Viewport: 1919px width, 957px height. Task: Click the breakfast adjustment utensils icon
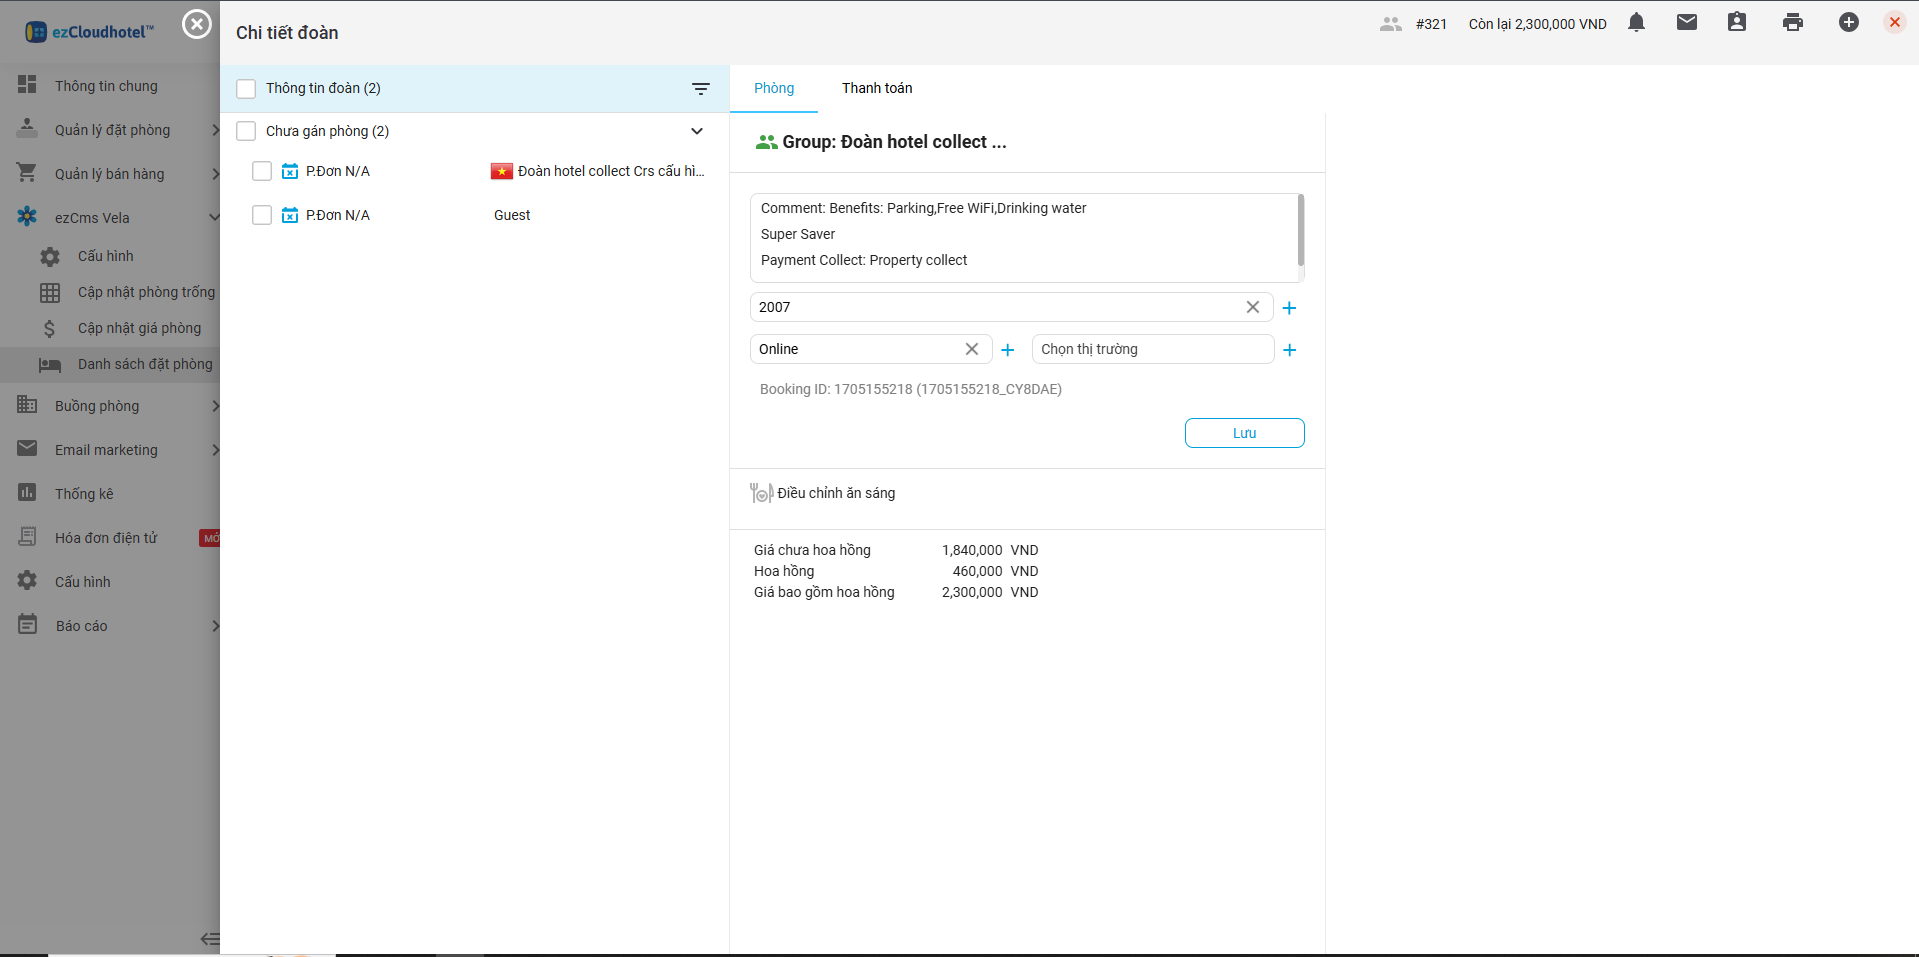click(761, 493)
